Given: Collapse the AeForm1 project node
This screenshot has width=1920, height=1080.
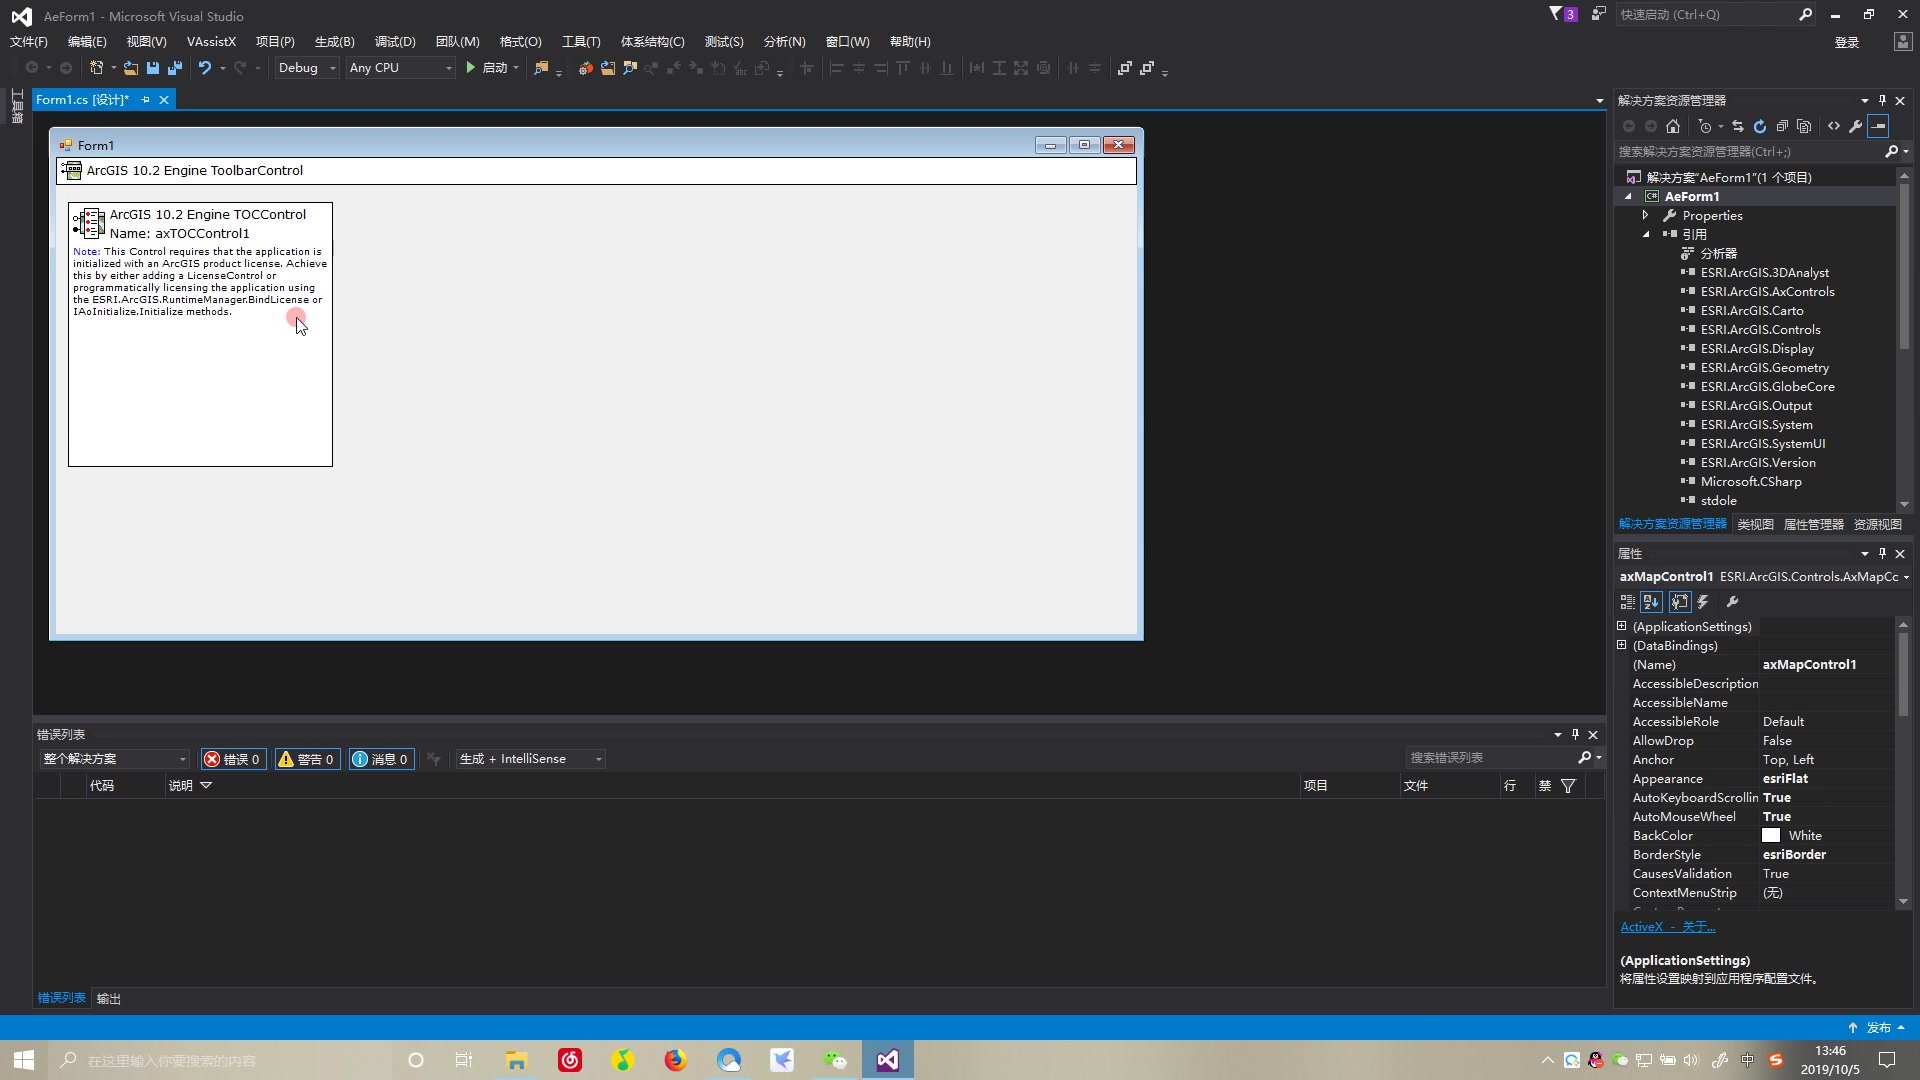Looking at the screenshot, I should pos(1628,196).
